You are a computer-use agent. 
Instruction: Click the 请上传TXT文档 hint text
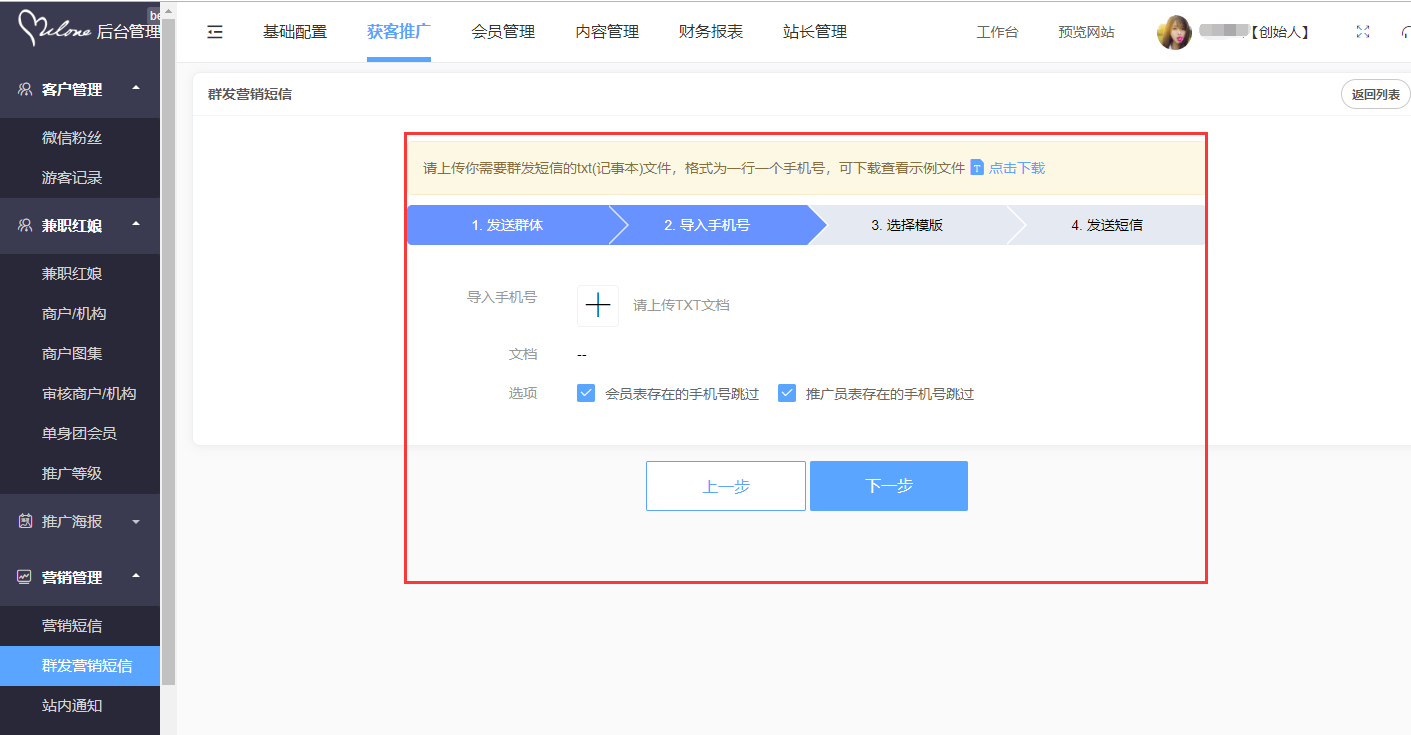[x=681, y=305]
